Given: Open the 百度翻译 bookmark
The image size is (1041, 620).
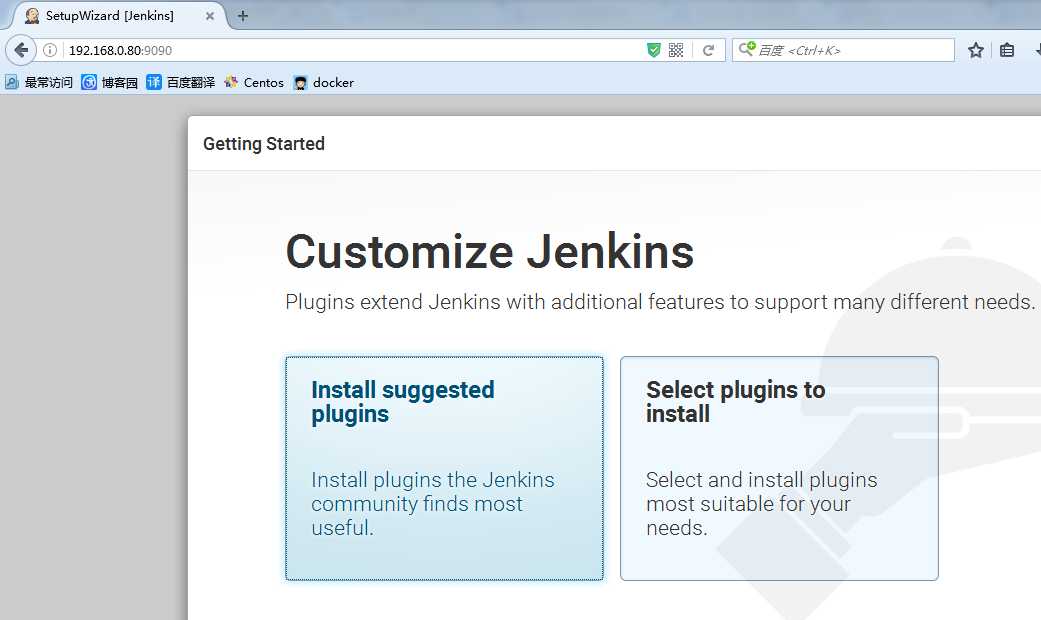Looking at the screenshot, I should pyautogui.click(x=181, y=83).
